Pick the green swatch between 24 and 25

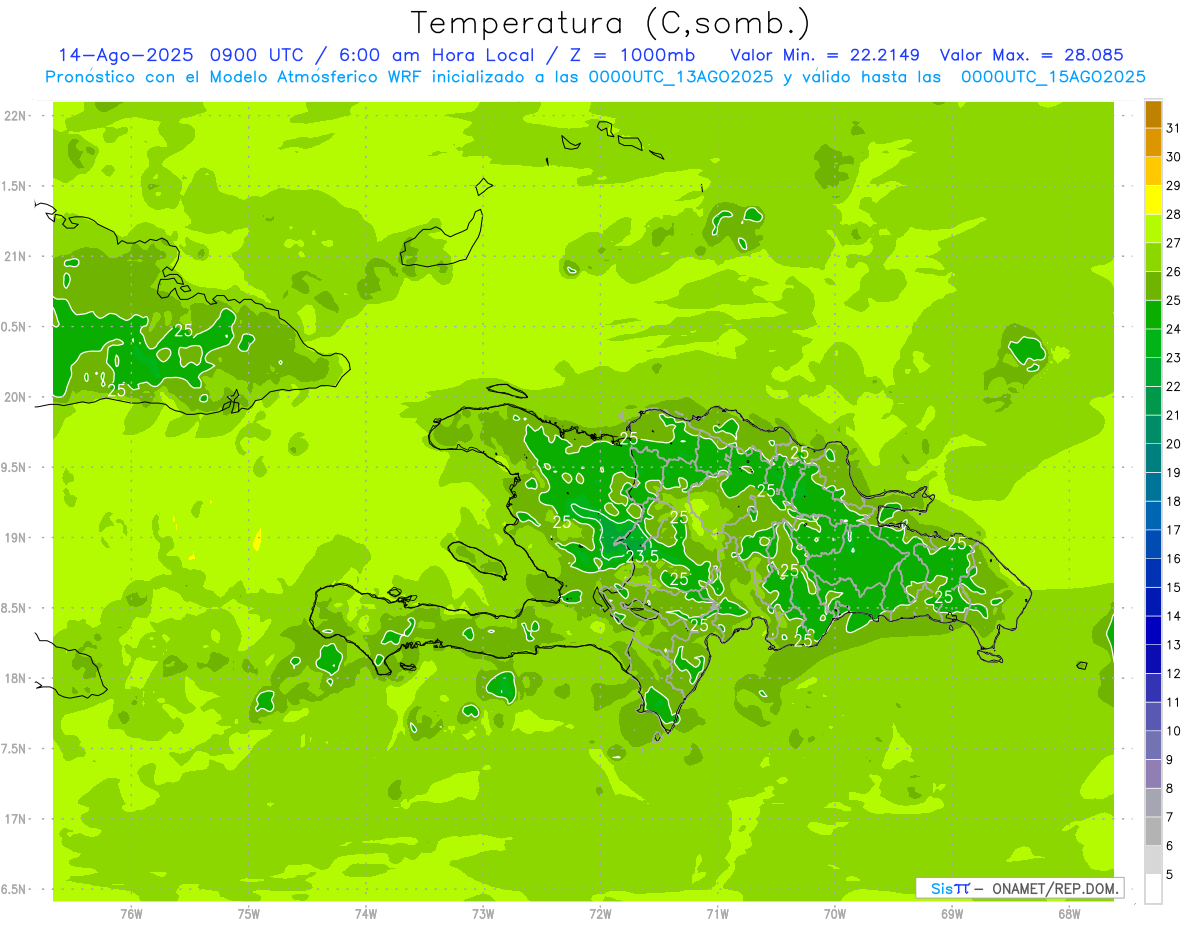point(1153,315)
